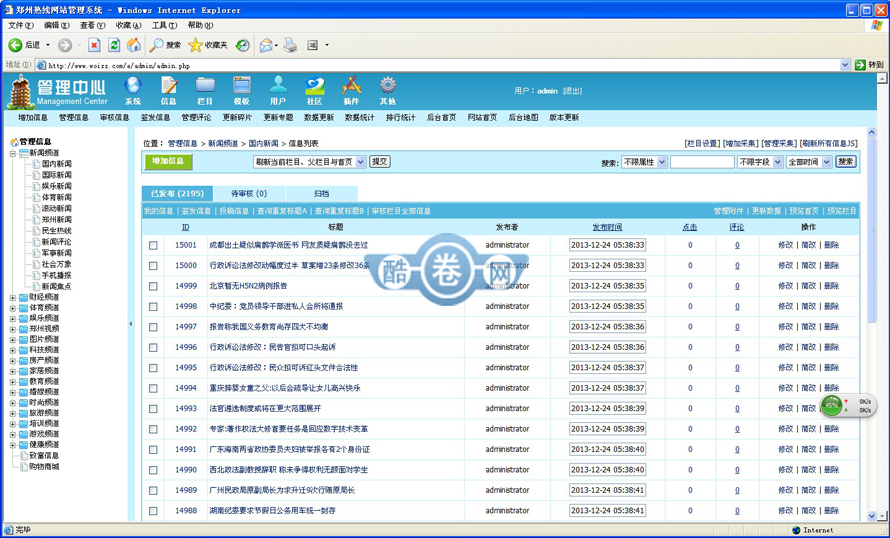Click the 其他 gear icon
This screenshot has width=890, height=538.
(x=387, y=86)
